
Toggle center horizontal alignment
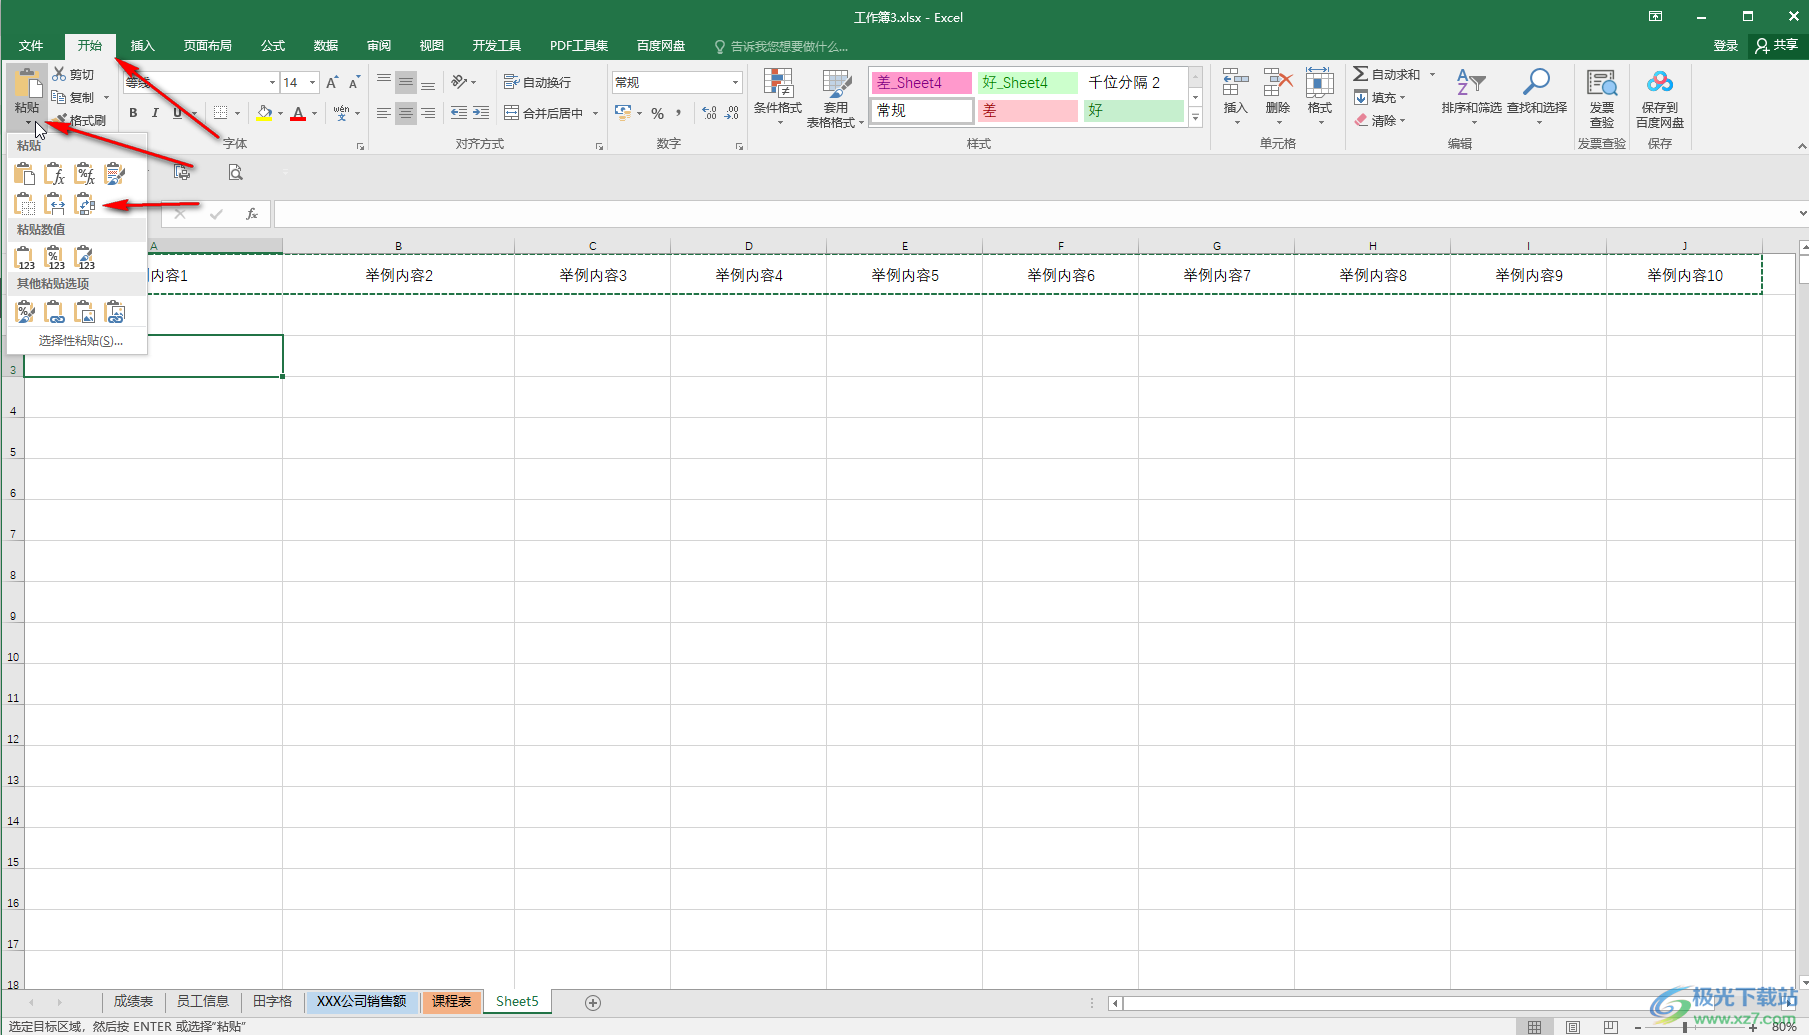click(x=406, y=113)
